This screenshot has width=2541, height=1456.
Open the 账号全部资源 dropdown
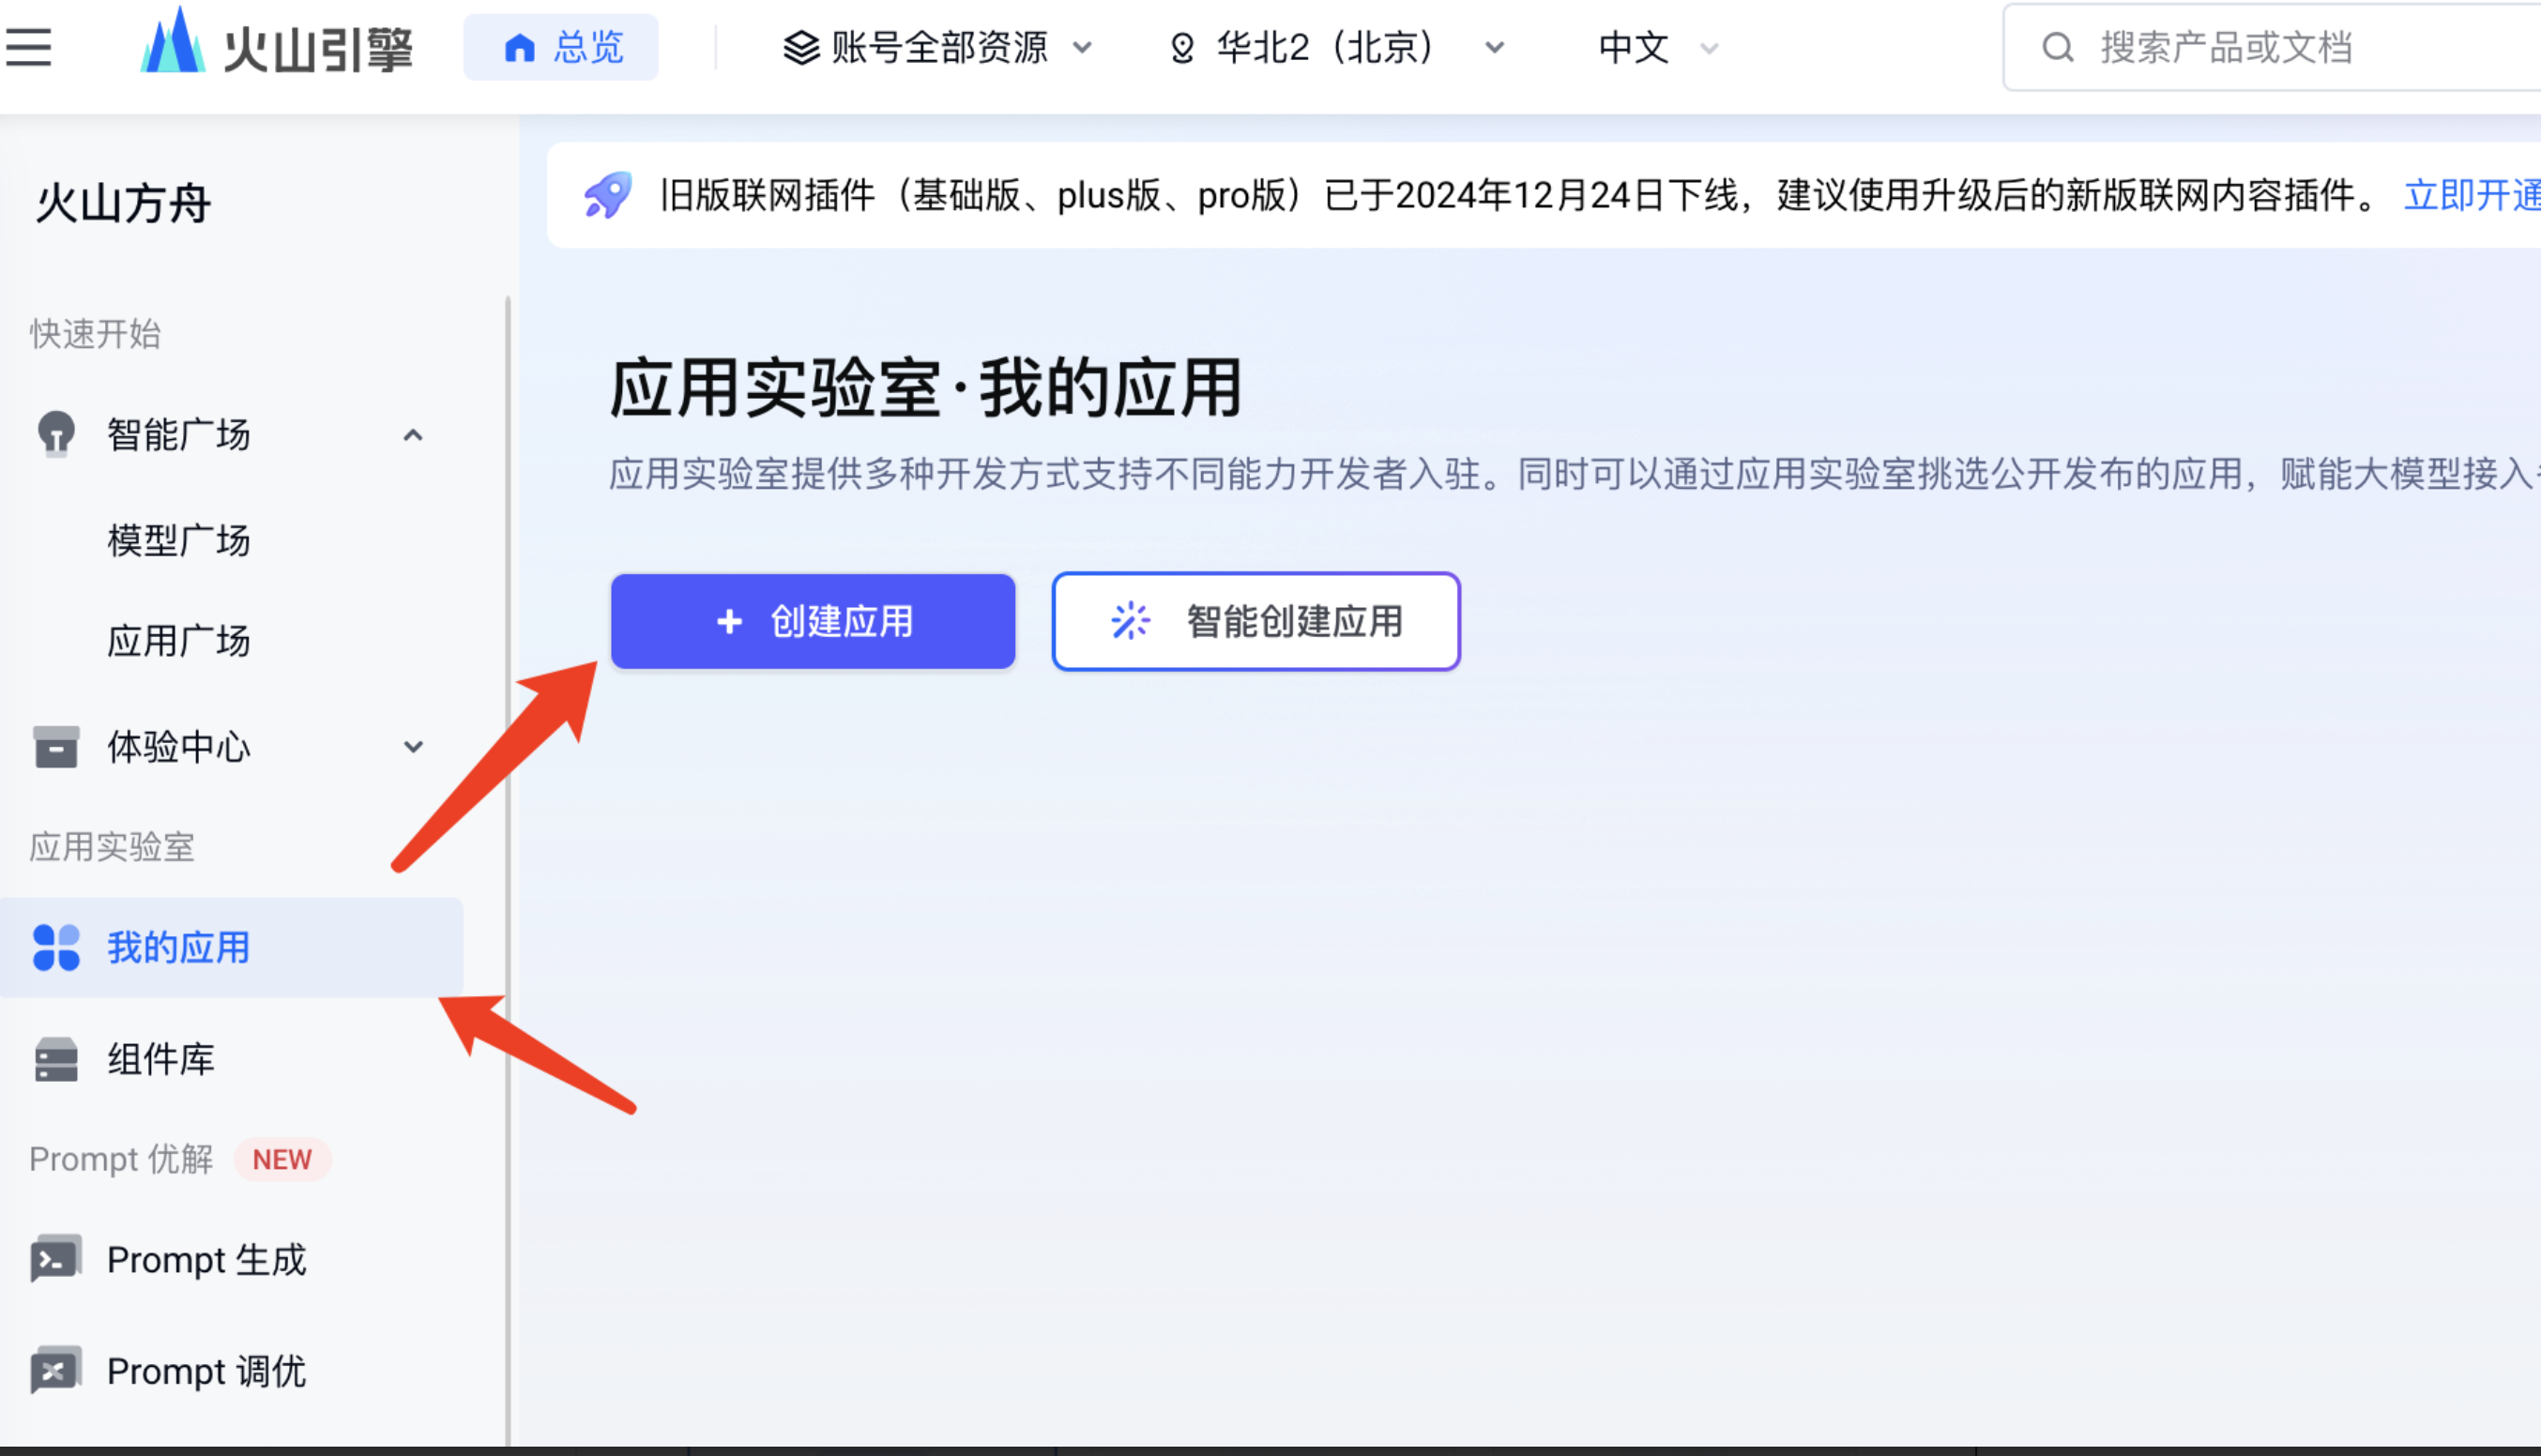coord(937,47)
